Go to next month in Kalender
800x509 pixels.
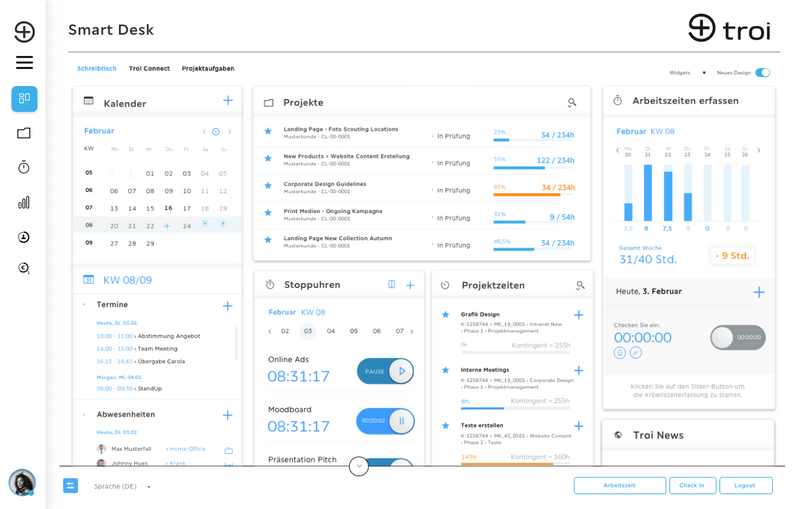click(x=230, y=132)
